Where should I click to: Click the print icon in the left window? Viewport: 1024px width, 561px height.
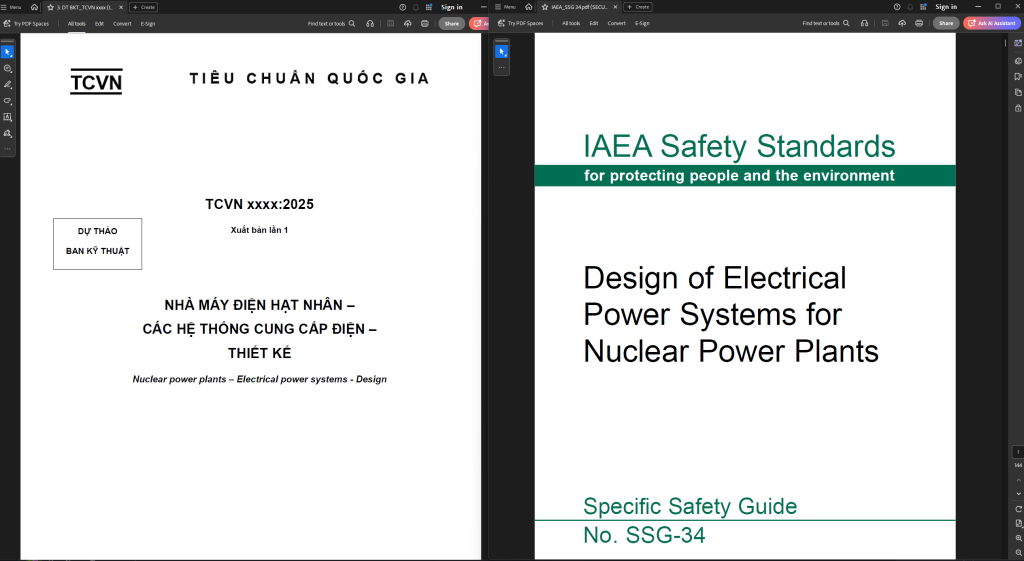click(x=425, y=23)
